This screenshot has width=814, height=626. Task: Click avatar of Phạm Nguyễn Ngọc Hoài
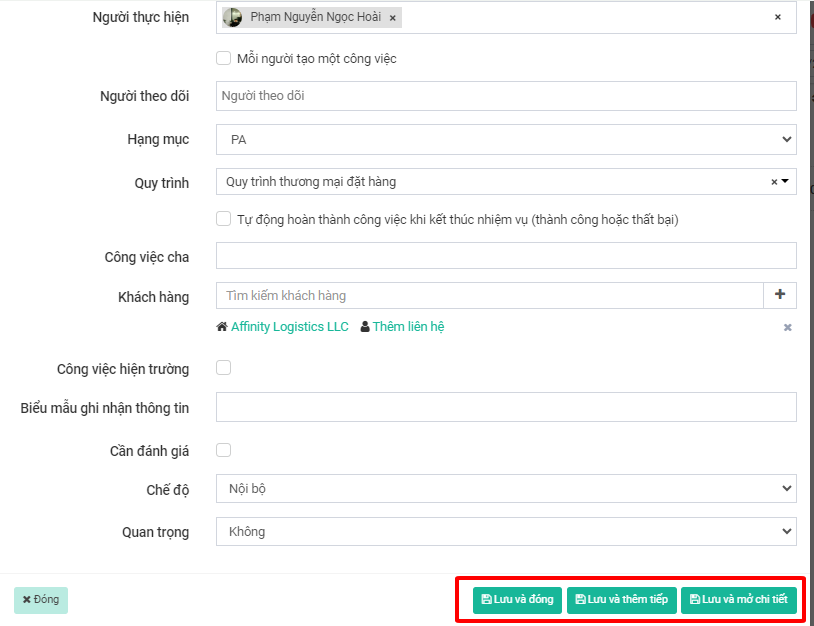tap(233, 17)
